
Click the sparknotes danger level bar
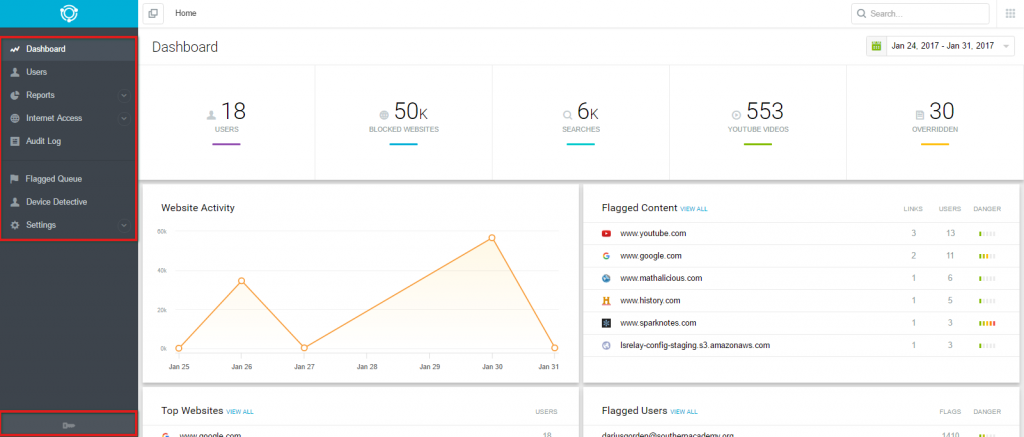pyautogui.click(x=987, y=323)
